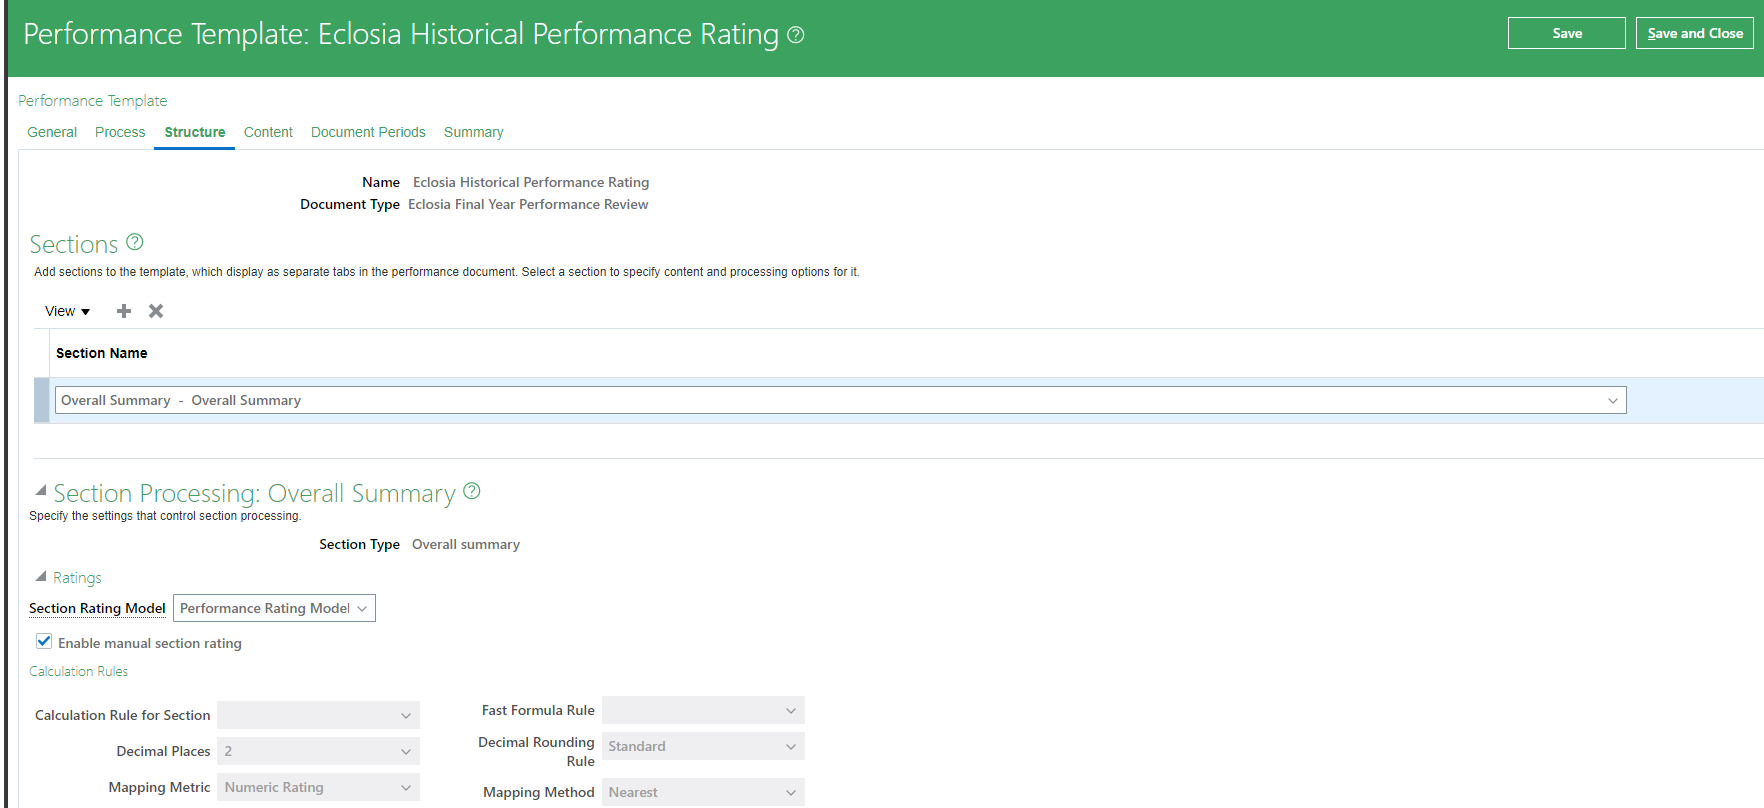Image resolution: width=1764 pixels, height=808 pixels.
Task: Click the Save button
Action: click(1567, 33)
